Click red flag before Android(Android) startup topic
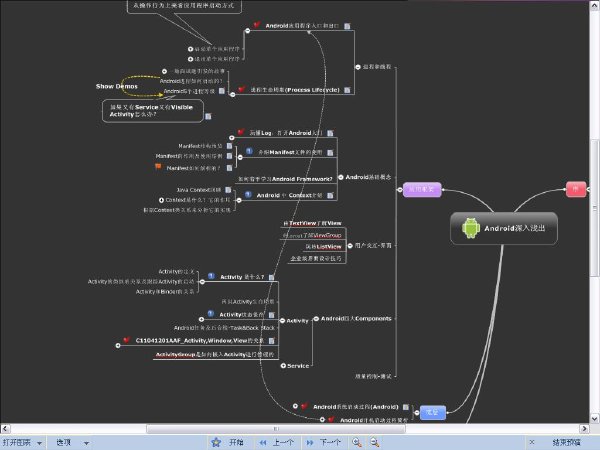This screenshot has height=450, width=600. tap(305, 406)
